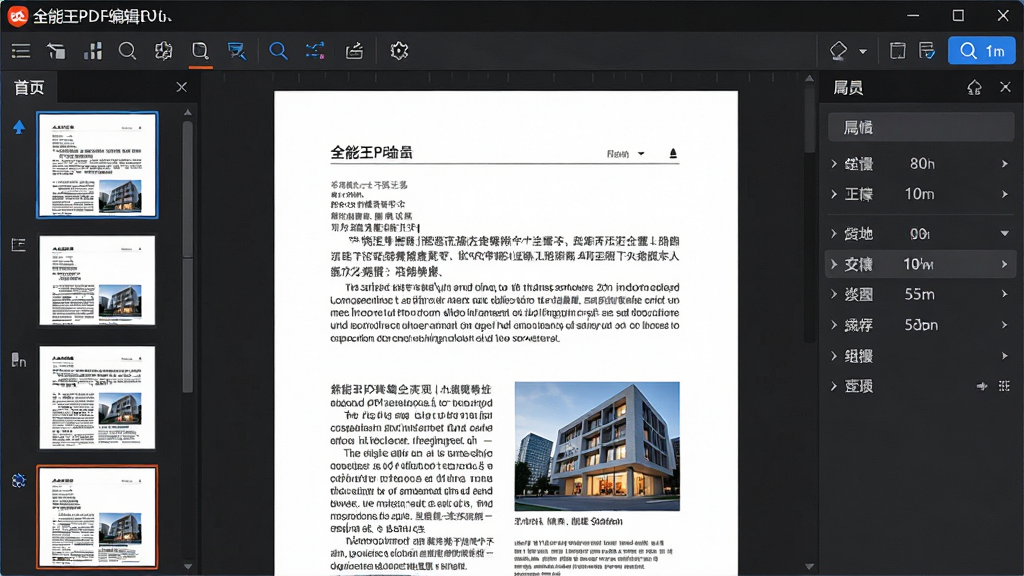Click the app logo in title bar
The image size is (1024, 576).
[18, 16]
